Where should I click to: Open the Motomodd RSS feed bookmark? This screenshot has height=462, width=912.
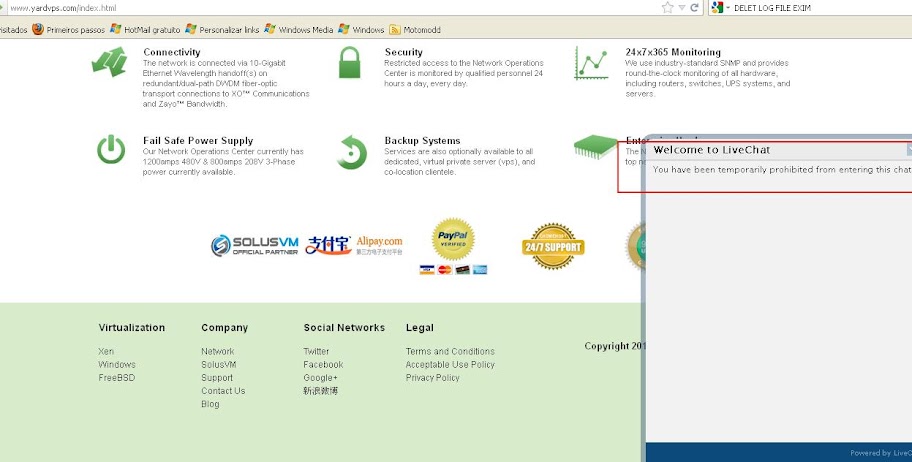(x=415, y=29)
